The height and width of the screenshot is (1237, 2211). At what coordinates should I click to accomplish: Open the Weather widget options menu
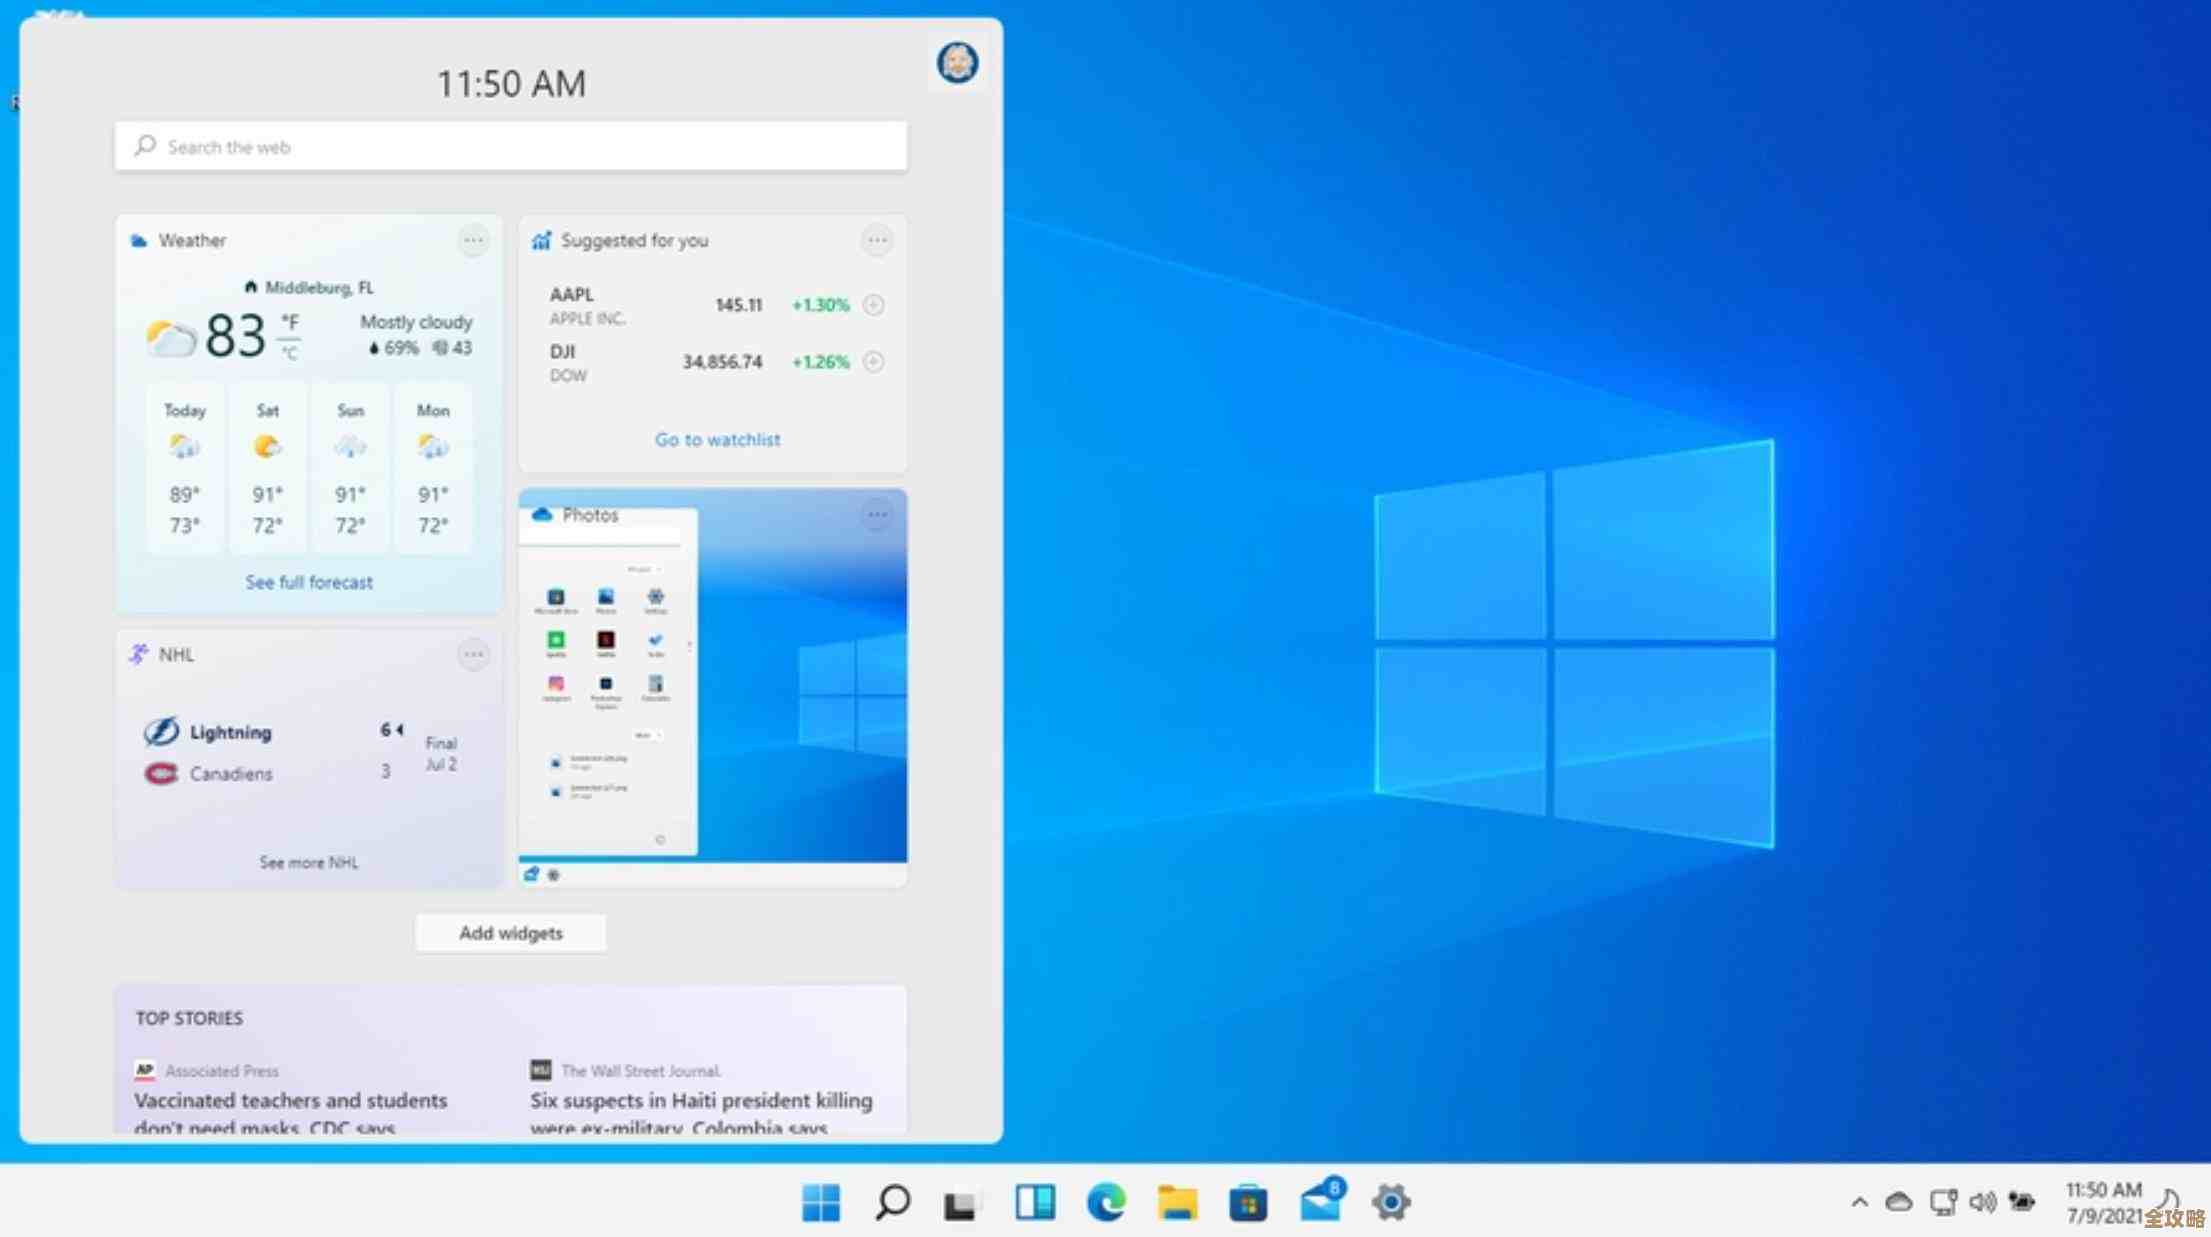pos(473,240)
